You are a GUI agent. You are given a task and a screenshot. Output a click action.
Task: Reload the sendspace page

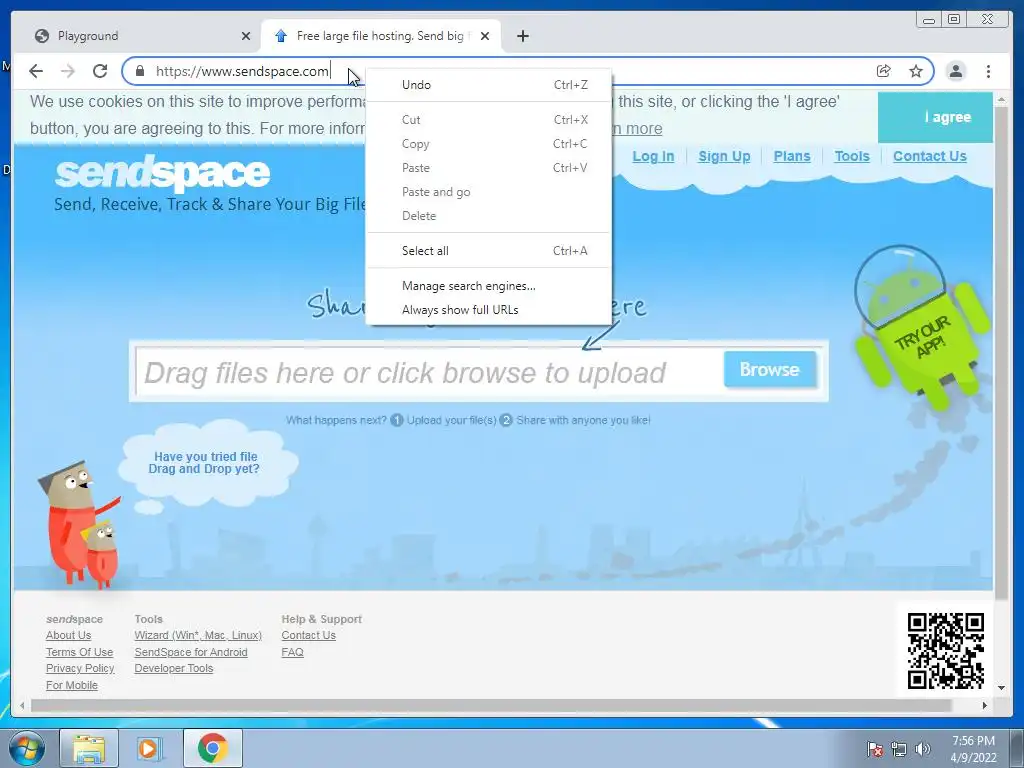point(100,71)
